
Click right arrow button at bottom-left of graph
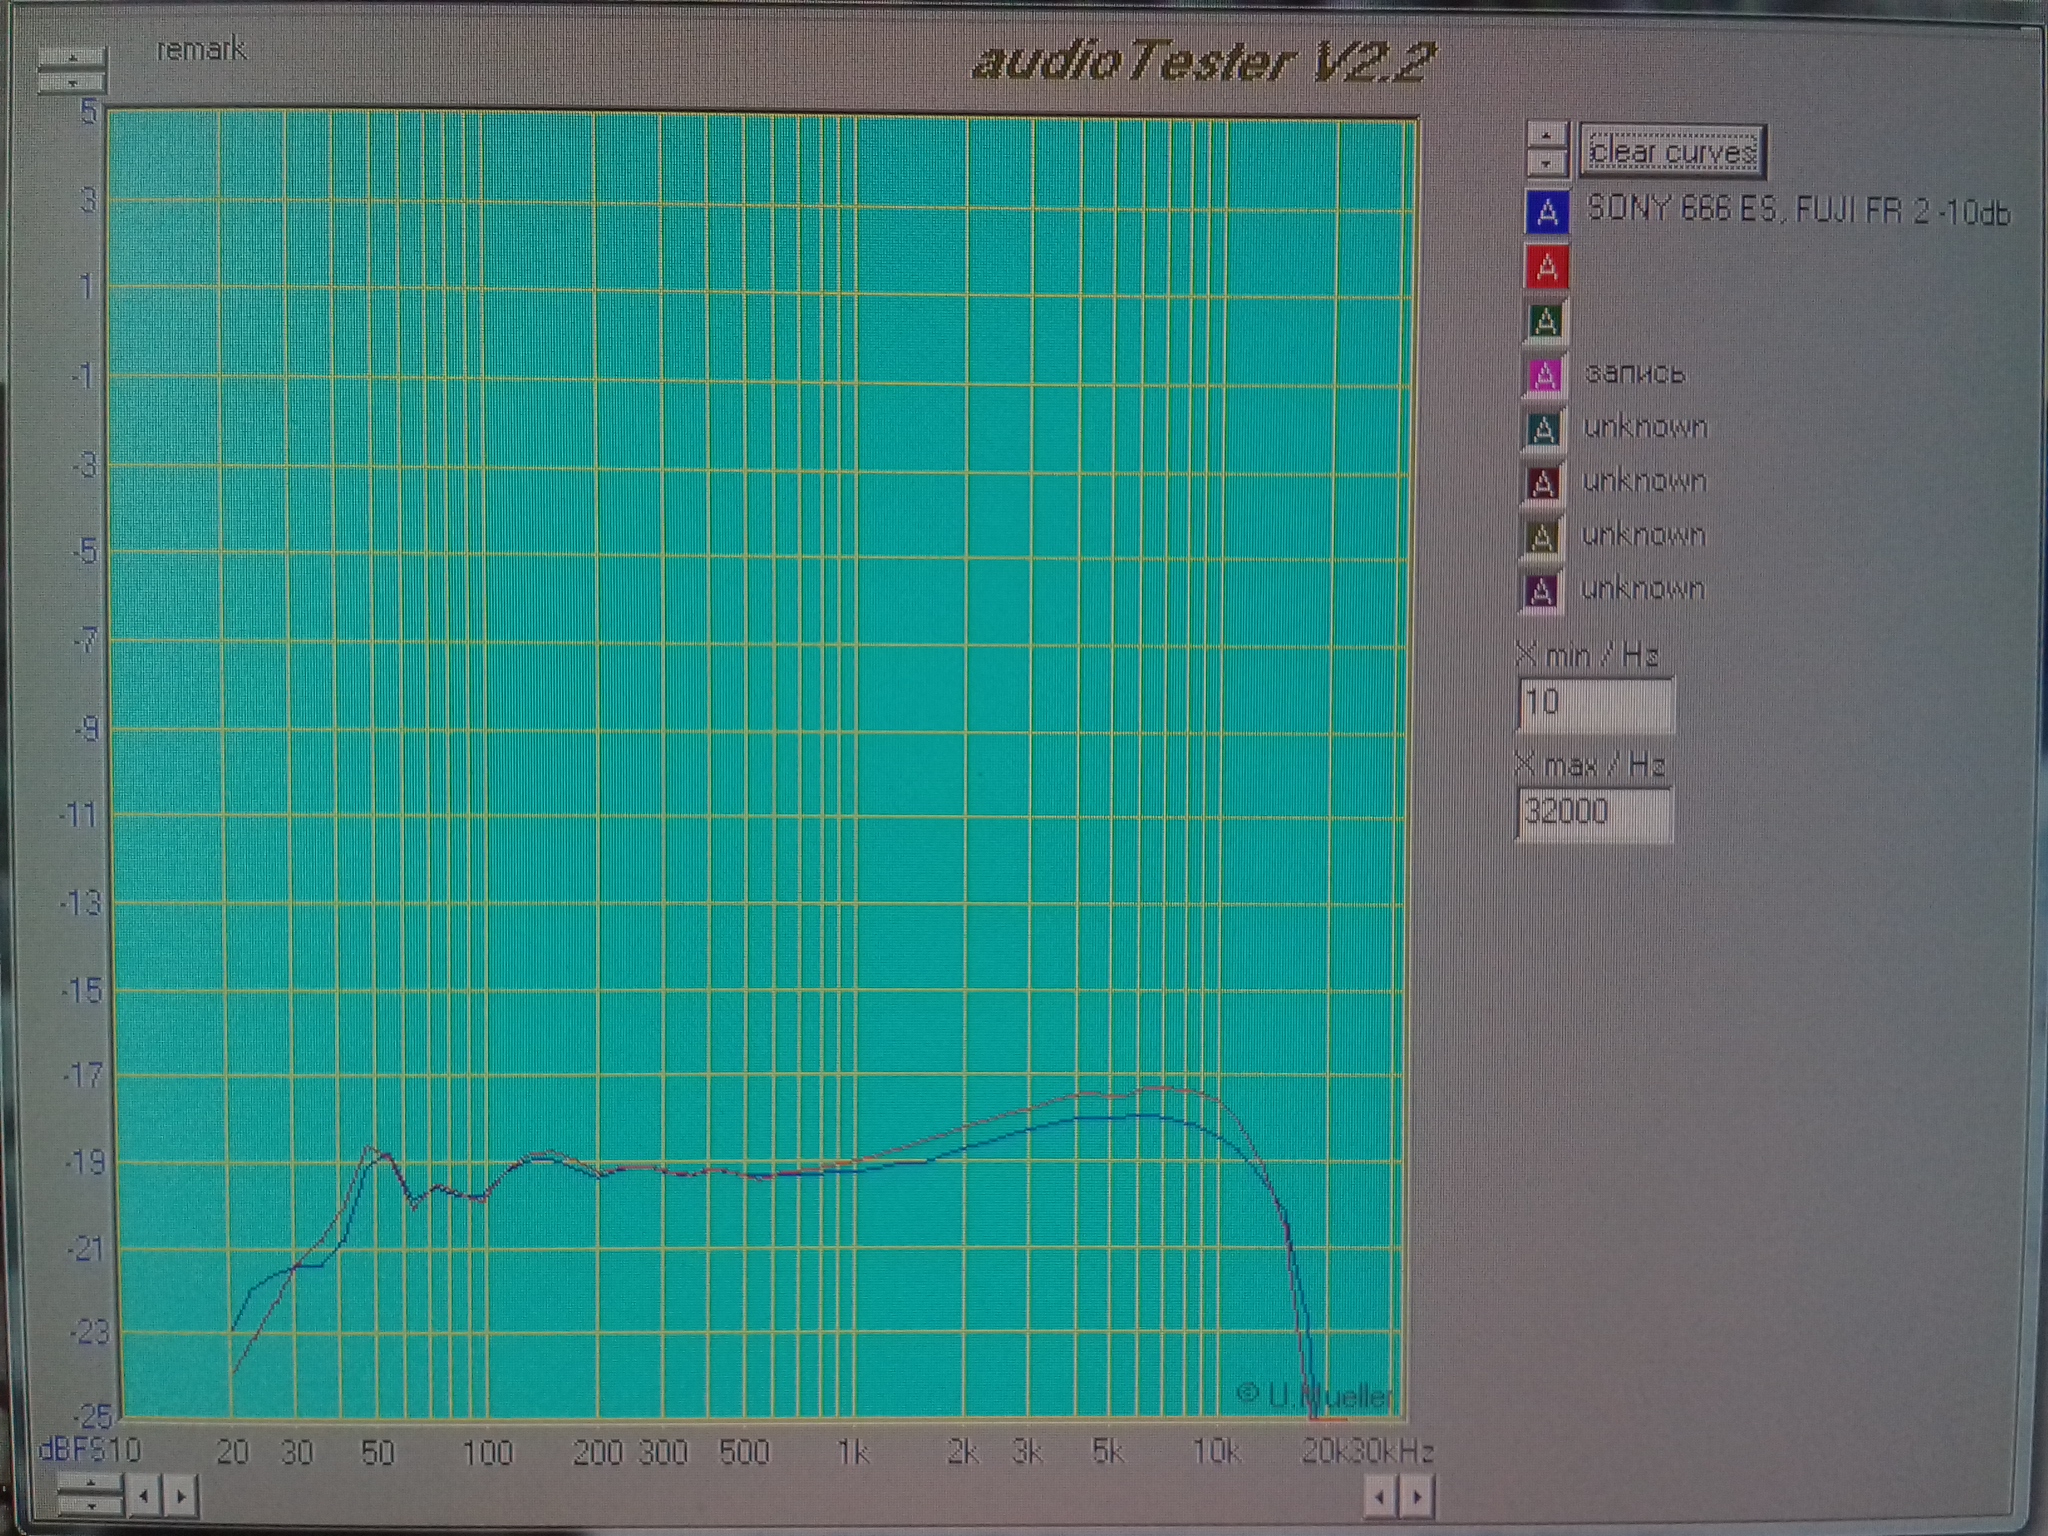tap(180, 1497)
